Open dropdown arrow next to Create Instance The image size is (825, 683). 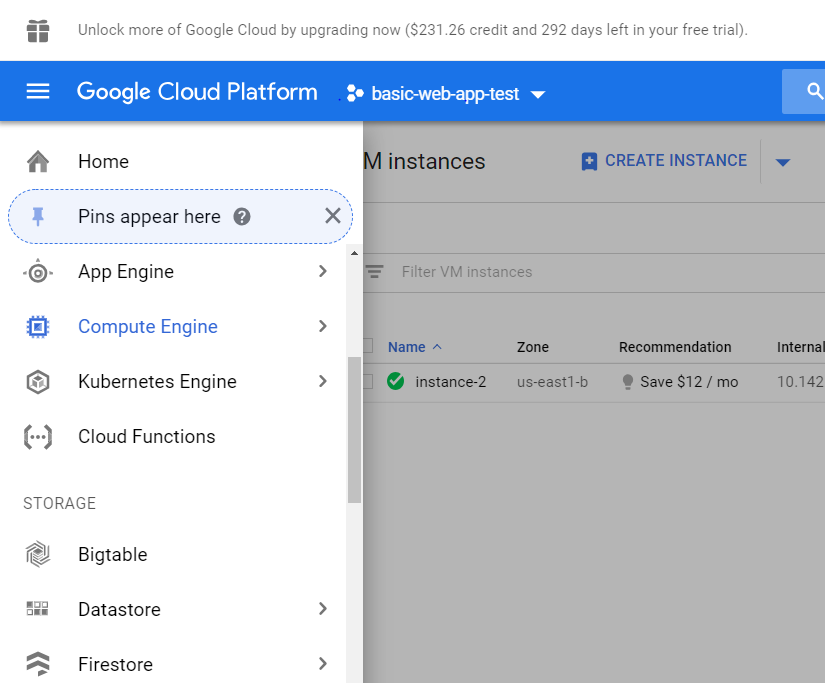(x=783, y=162)
